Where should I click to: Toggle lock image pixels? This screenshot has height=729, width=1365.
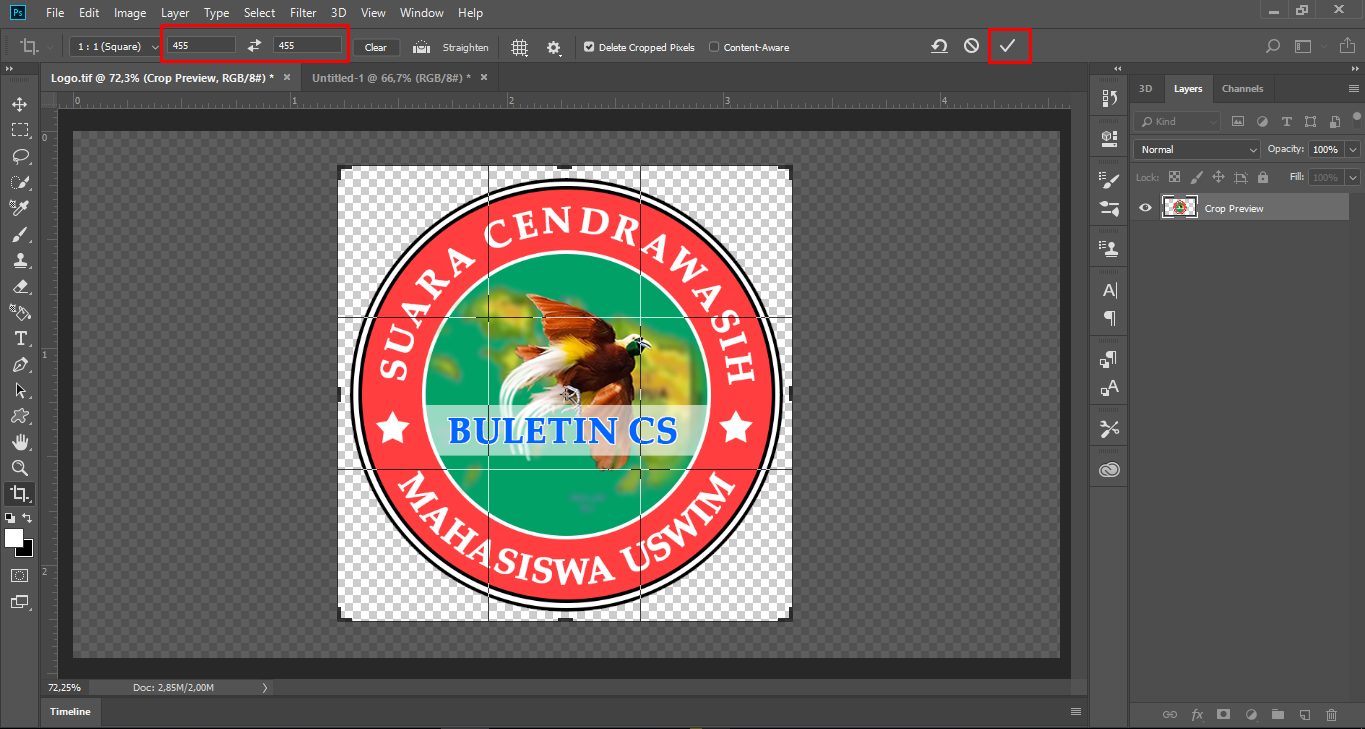1197,177
